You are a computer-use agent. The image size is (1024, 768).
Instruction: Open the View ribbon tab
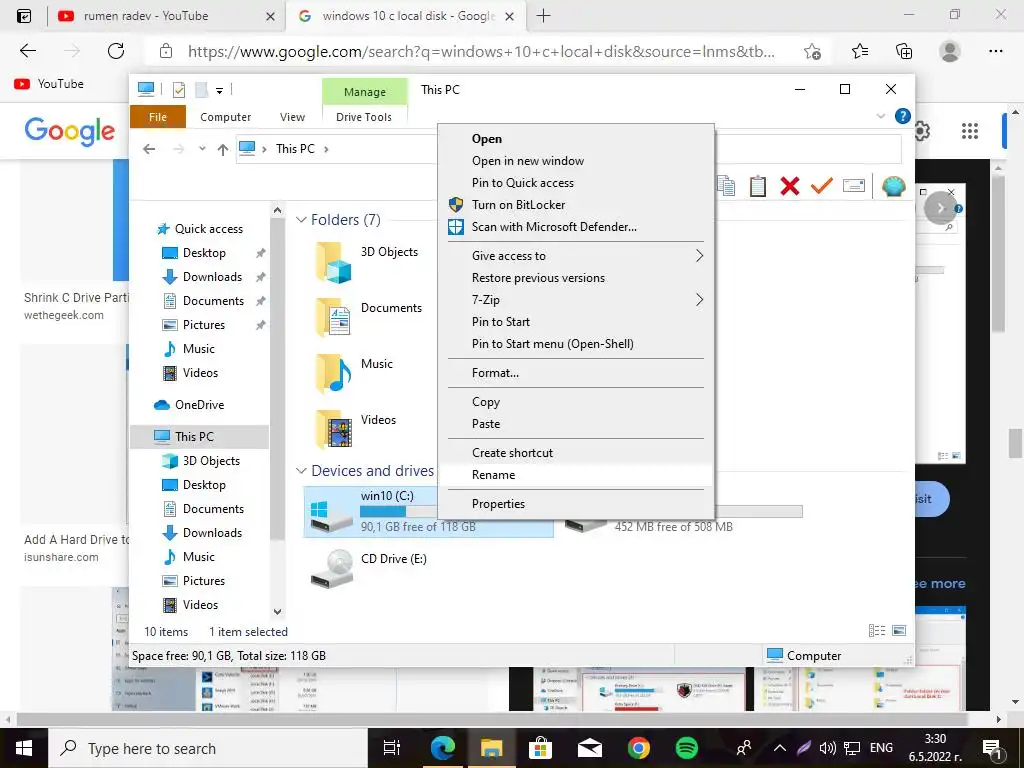tap(292, 117)
